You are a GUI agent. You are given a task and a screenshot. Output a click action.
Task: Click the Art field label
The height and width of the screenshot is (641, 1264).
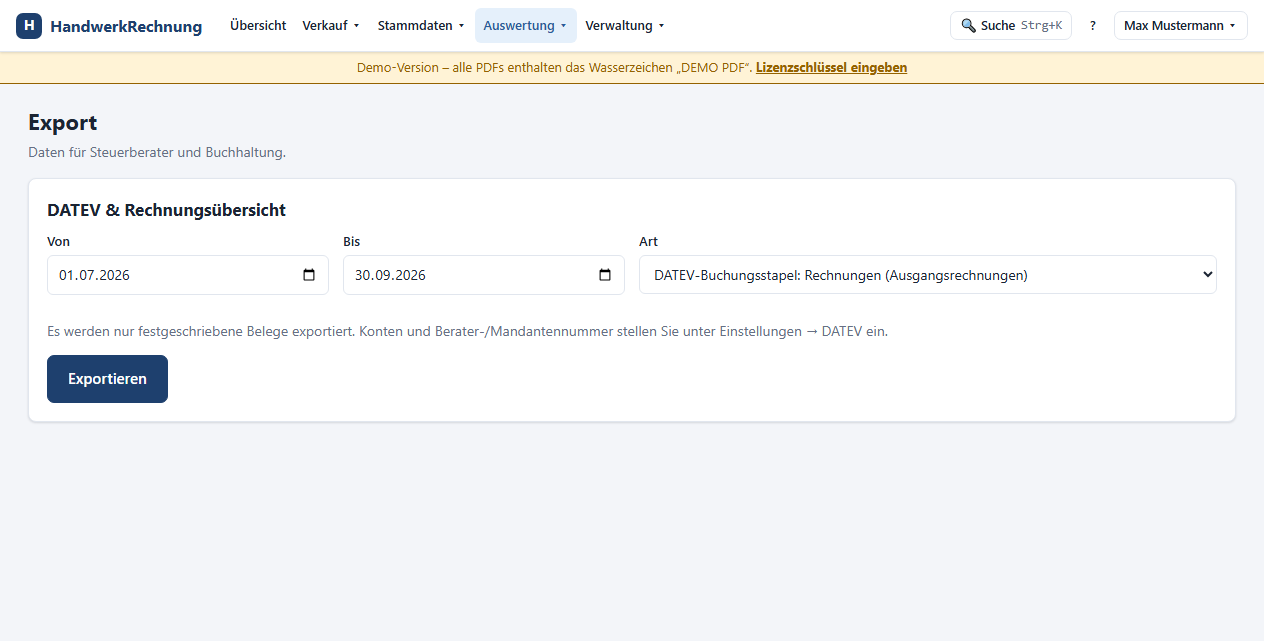pos(648,242)
